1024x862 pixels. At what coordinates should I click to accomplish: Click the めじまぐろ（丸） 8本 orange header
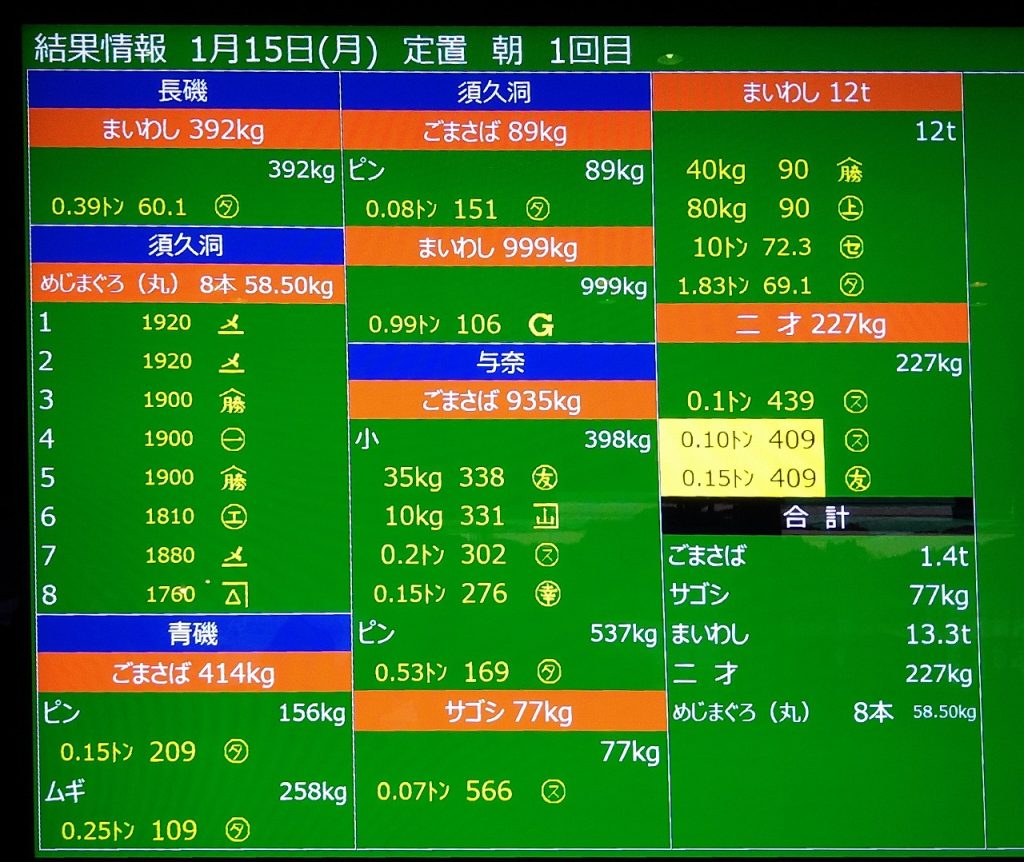tap(186, 285)
